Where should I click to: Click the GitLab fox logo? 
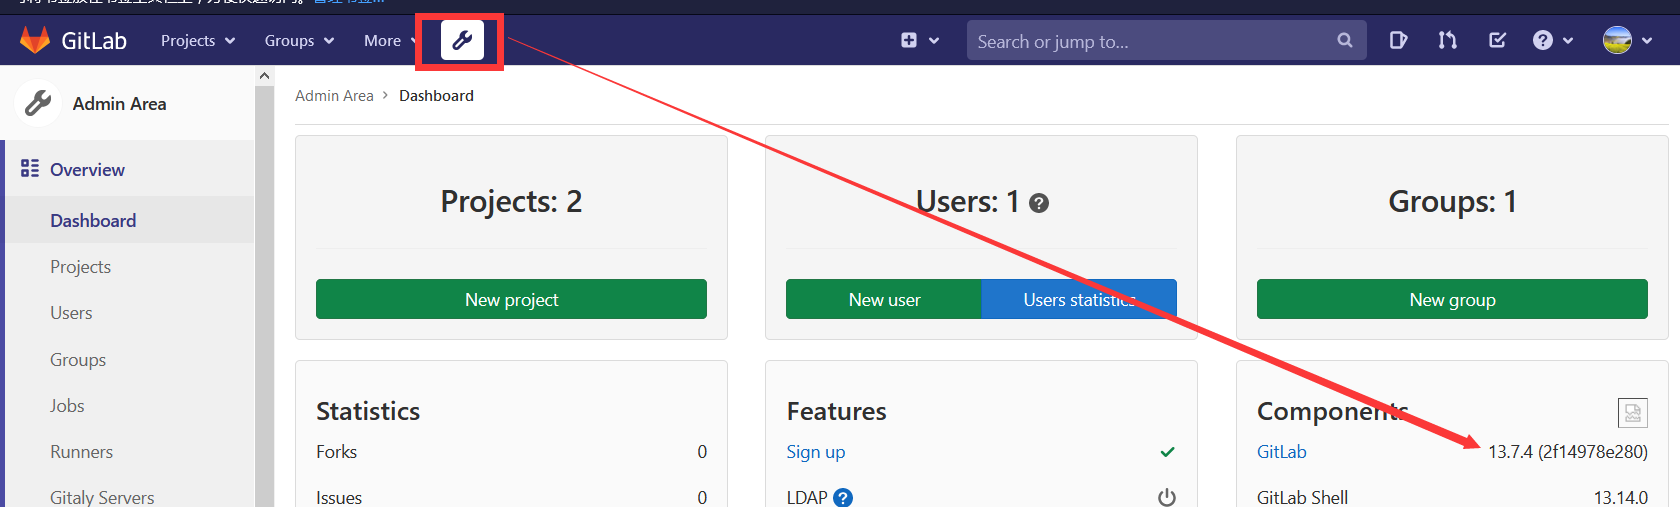pyautogui.click(x=35, y=40)
